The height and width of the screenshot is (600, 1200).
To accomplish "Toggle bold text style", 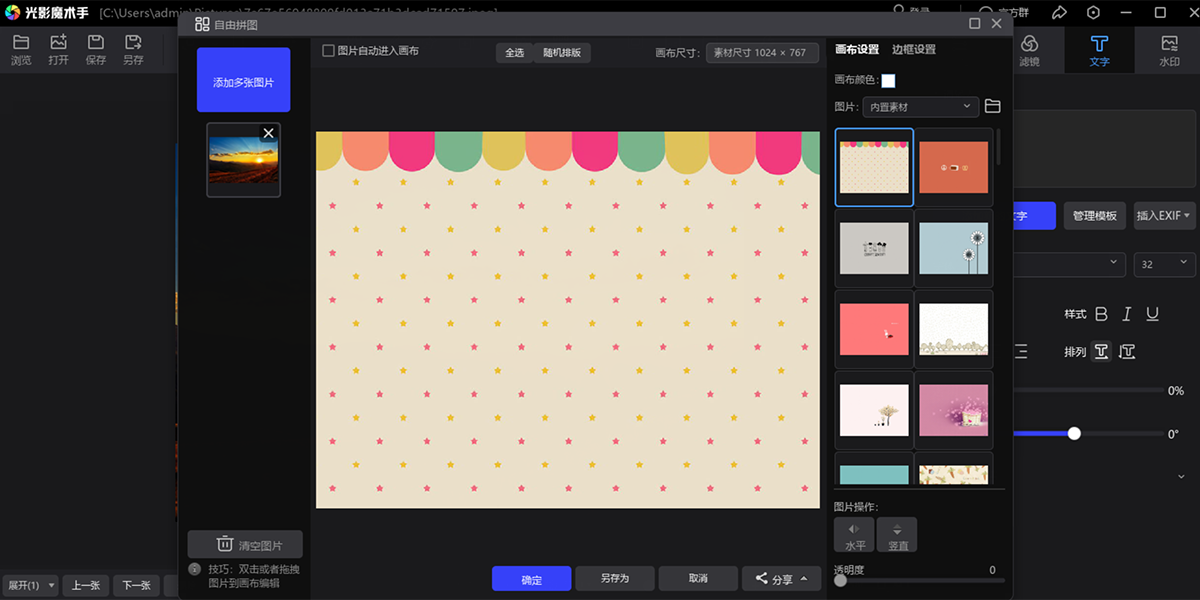I will 1101,314.
